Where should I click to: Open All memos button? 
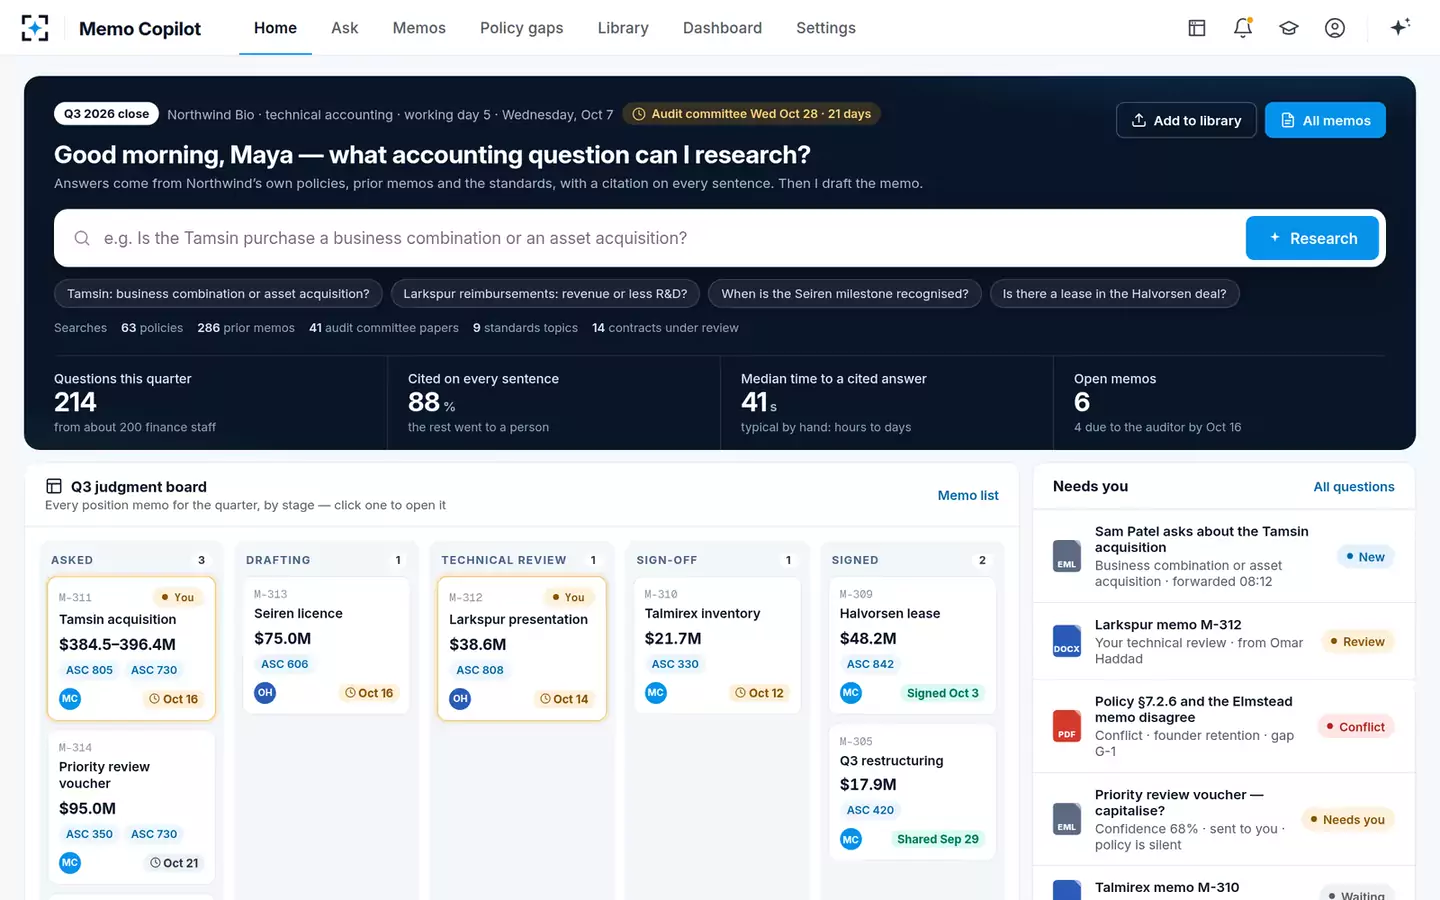[1325, 120]
